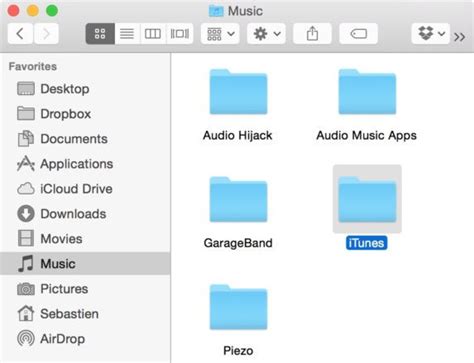
Task: Click the highlighted iTunes folder name
Action: click(x=367, y=243)
